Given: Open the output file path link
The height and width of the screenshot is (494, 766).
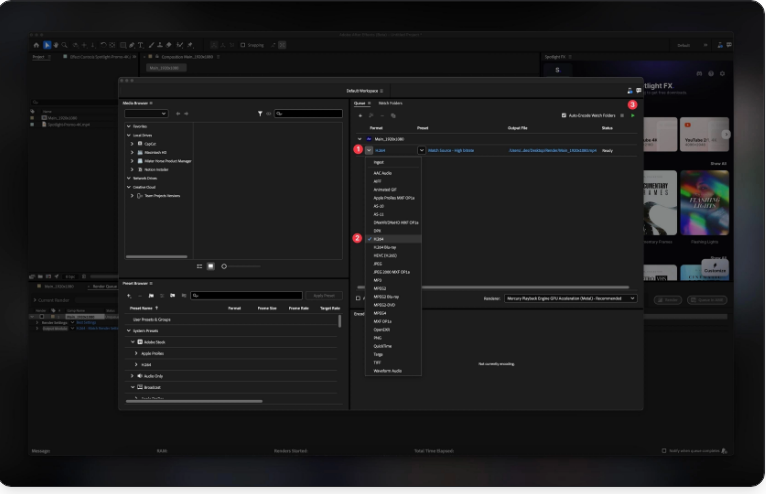Looking at the screenshot, I should 553,150.
